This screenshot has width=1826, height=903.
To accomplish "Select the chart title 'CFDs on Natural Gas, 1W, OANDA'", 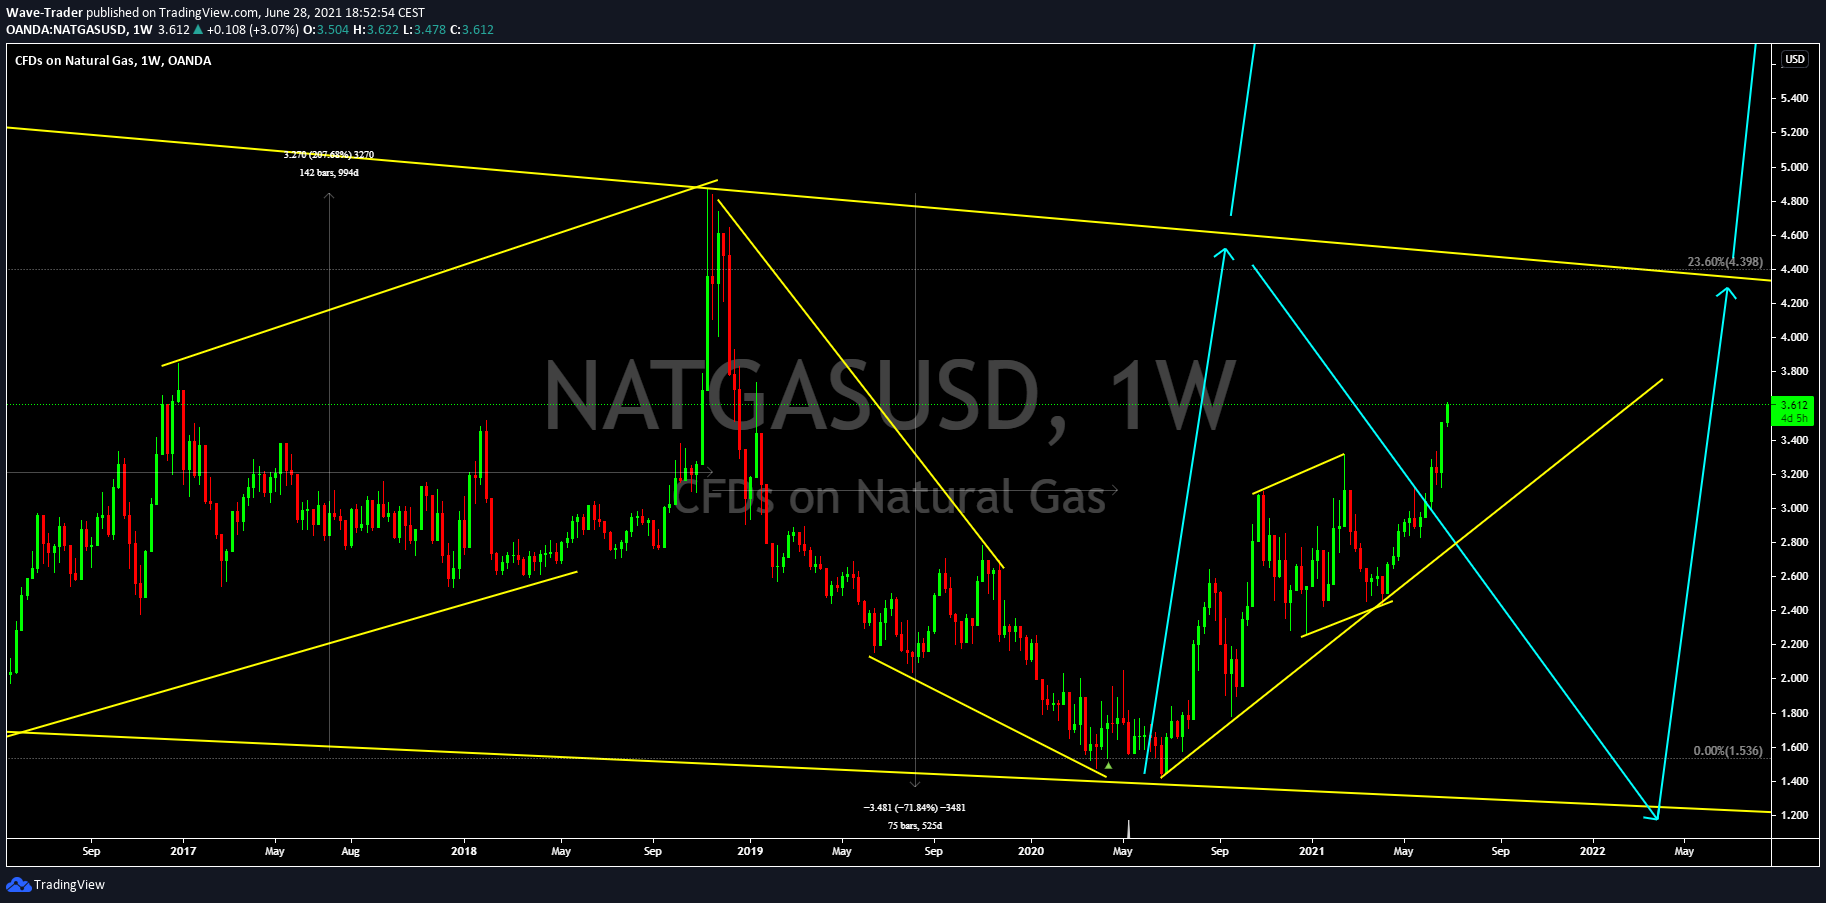I will [x=113, y=61].
